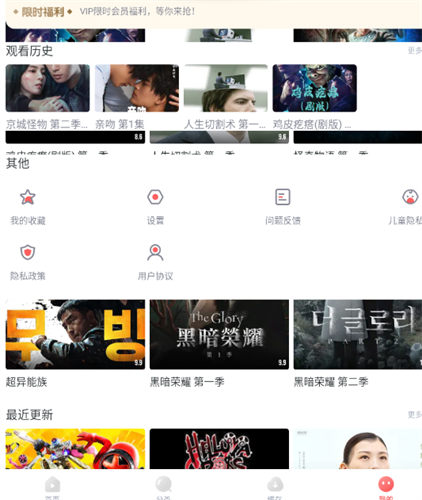Open Settings hexagon icon (设置)

155,197
